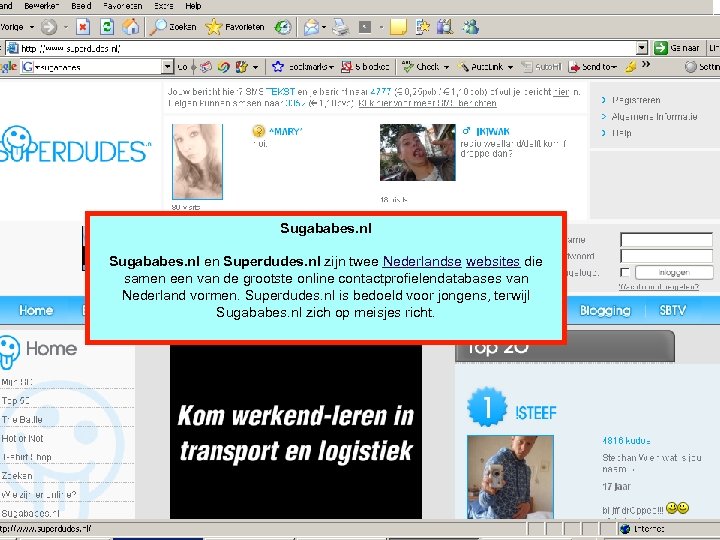The image size is (720, 540).
Task: Launch the Messenger people icon
Action: (470, 27)
